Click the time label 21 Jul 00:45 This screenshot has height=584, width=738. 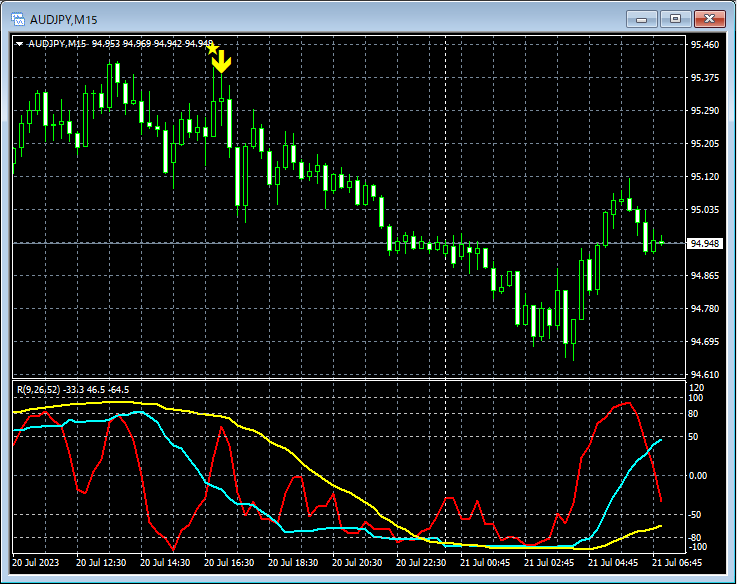pyautogui.click(x=485, y=563)
